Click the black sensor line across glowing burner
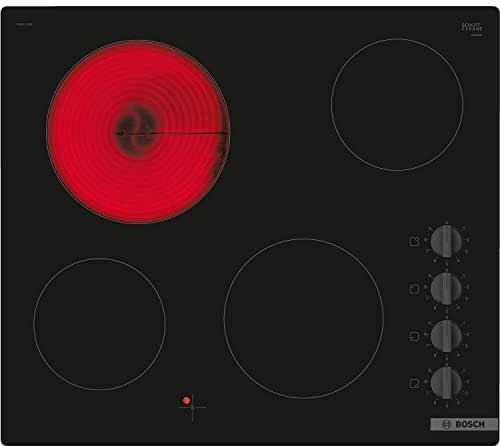 (x=171, y=133)
